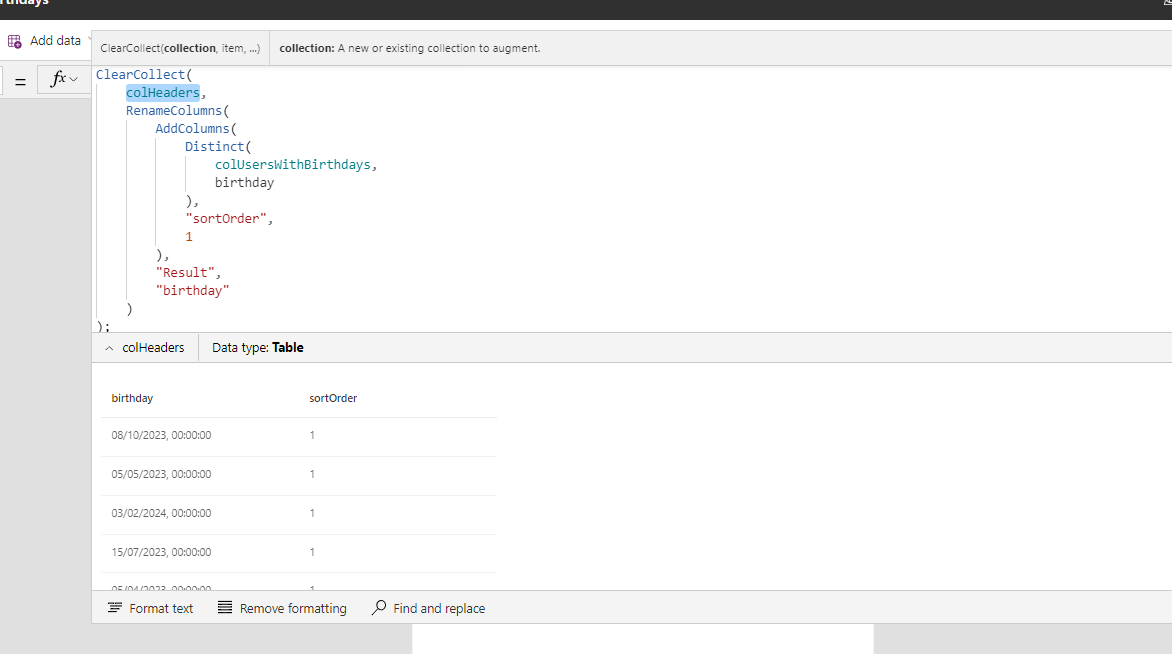Click the birthday column header

[x=132, y=398]
